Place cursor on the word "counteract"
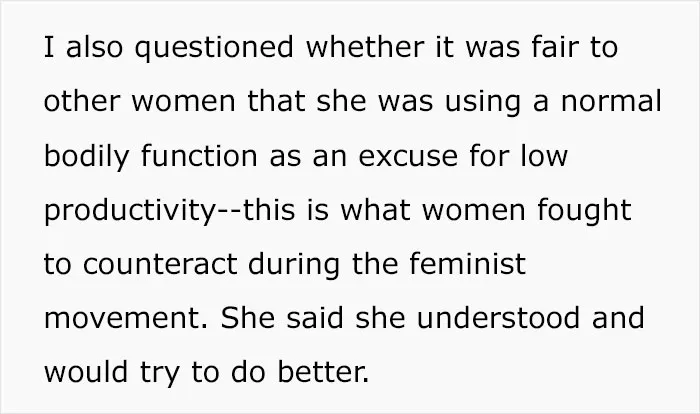This screenshot has height=414, width=700. click(x=160, y=264)
